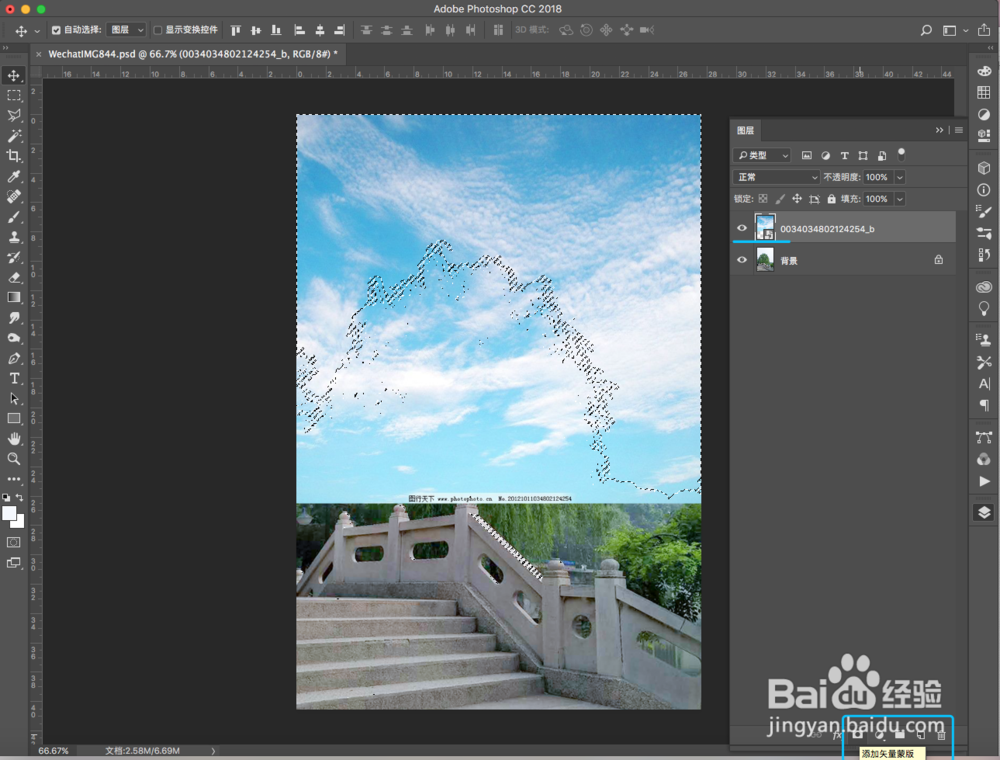Screen dimensions: 1000x760
Task: Open the Gradient tool
Action: pyautogui.click(x=14, y=298)
